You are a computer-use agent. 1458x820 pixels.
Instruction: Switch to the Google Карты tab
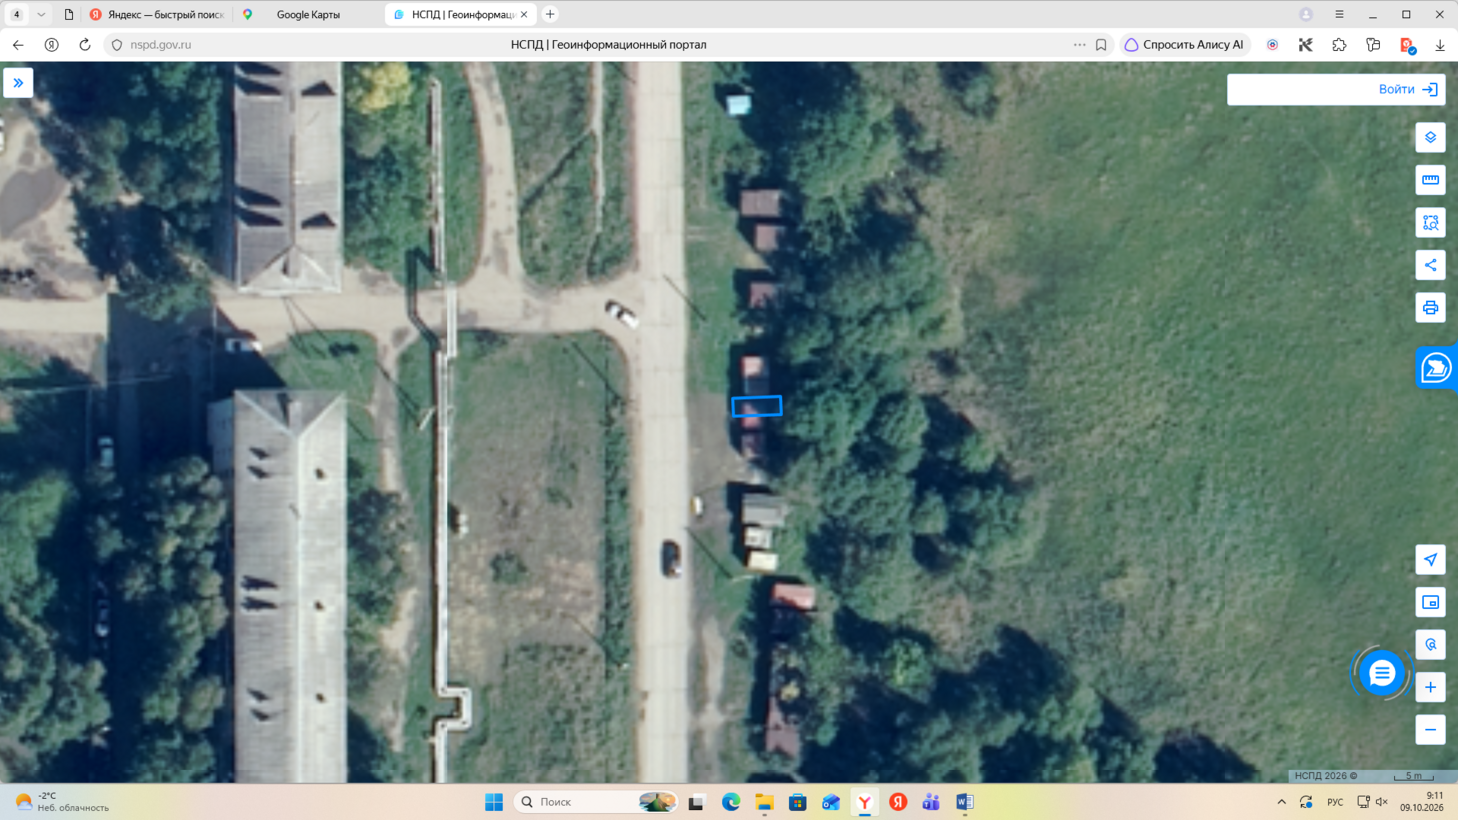(307, 15)
